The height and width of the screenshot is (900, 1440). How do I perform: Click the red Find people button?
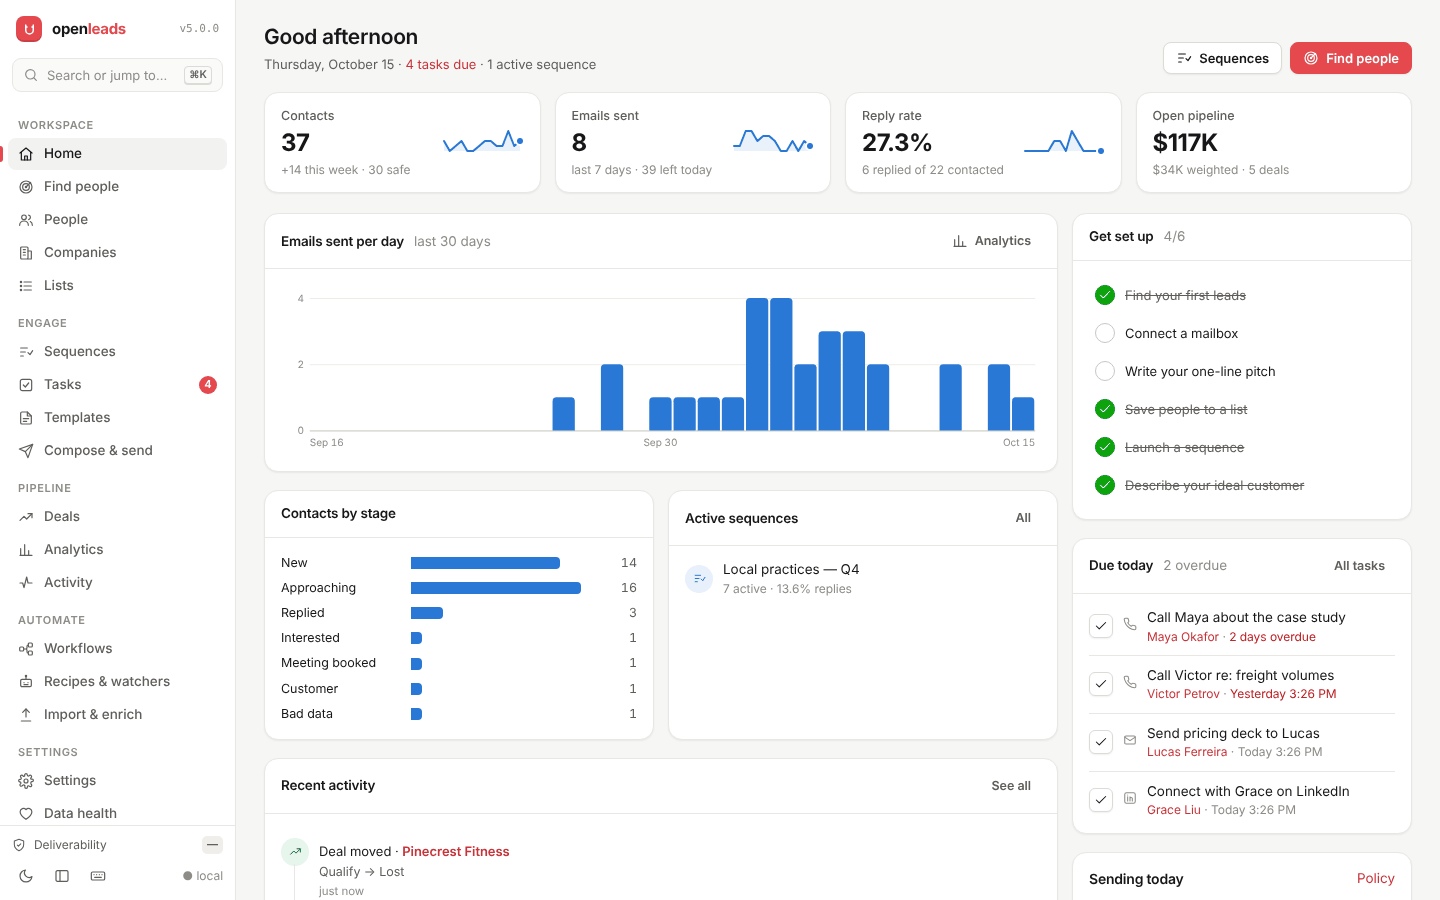[1351, 58]
